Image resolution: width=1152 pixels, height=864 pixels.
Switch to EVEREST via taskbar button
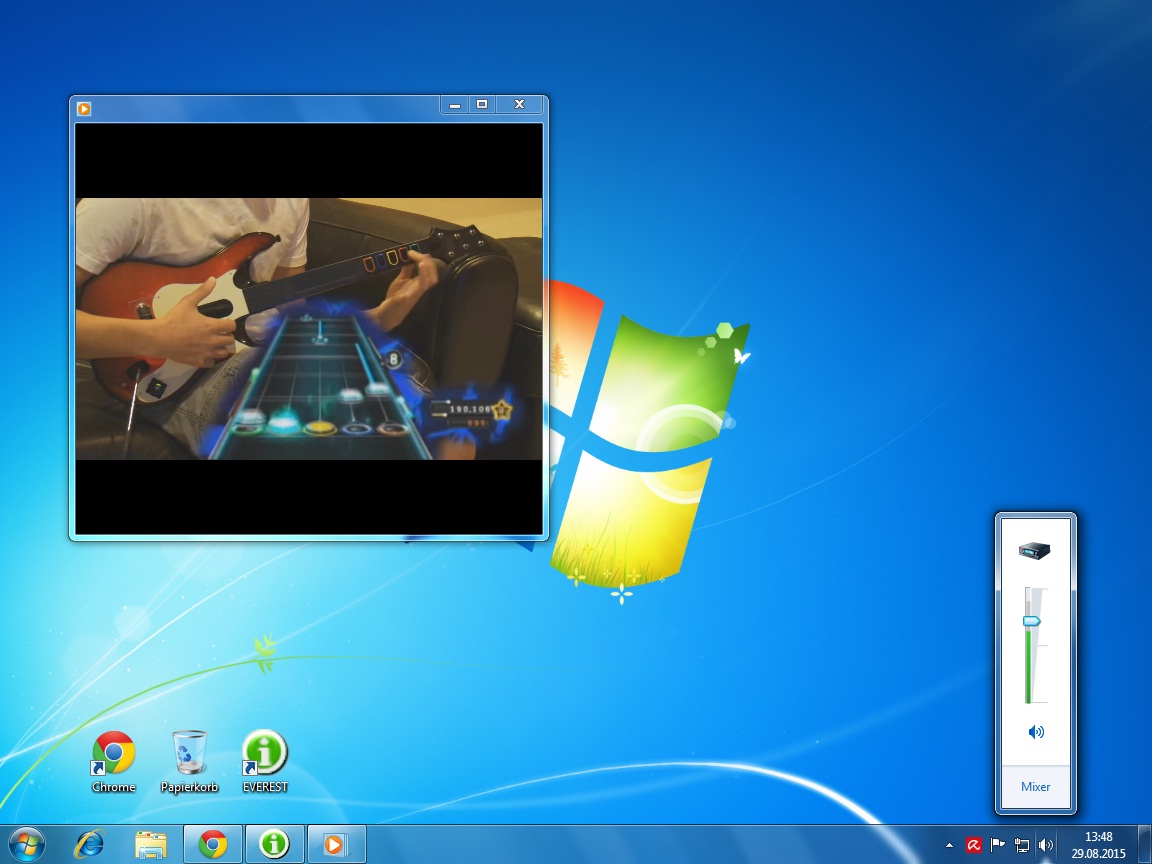(x=275, y=845)
